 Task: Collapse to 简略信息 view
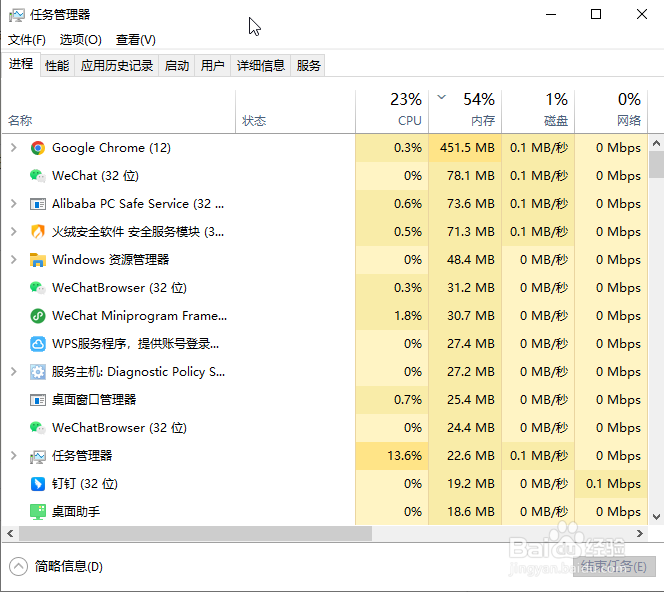[58, 566]
